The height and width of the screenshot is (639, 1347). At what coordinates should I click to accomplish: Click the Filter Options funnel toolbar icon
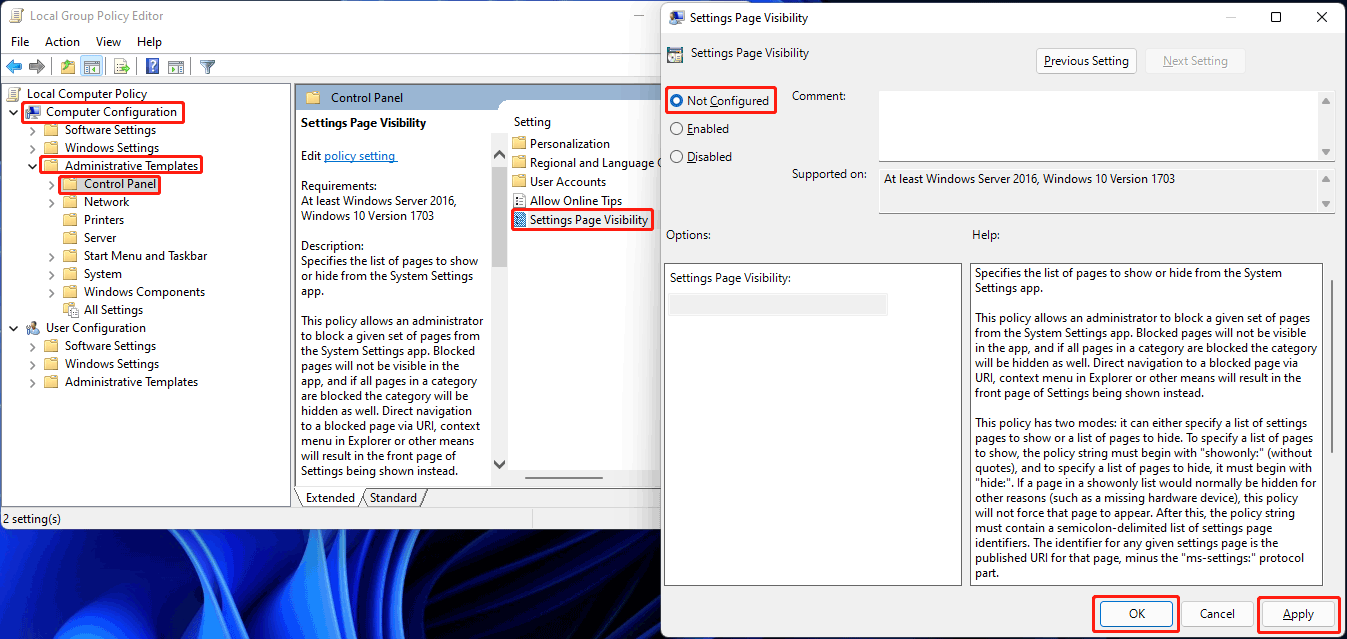coord(207,66)
